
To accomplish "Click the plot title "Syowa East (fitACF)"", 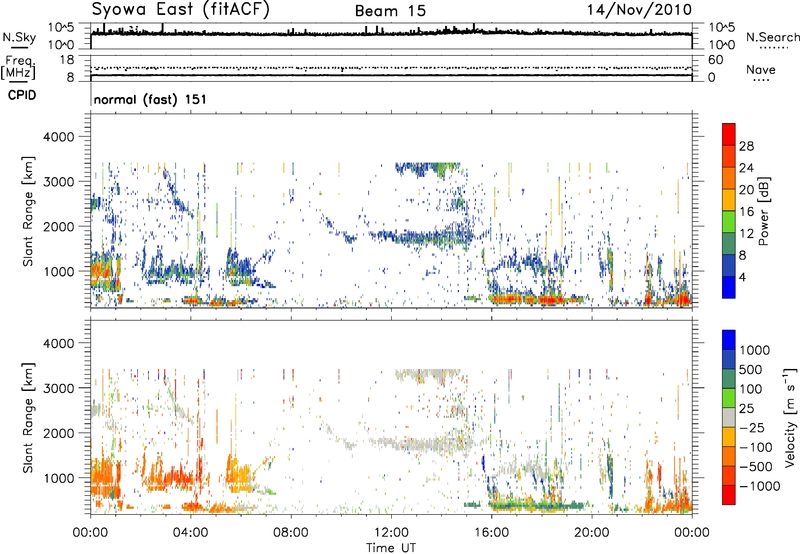I will click(180, 10).
